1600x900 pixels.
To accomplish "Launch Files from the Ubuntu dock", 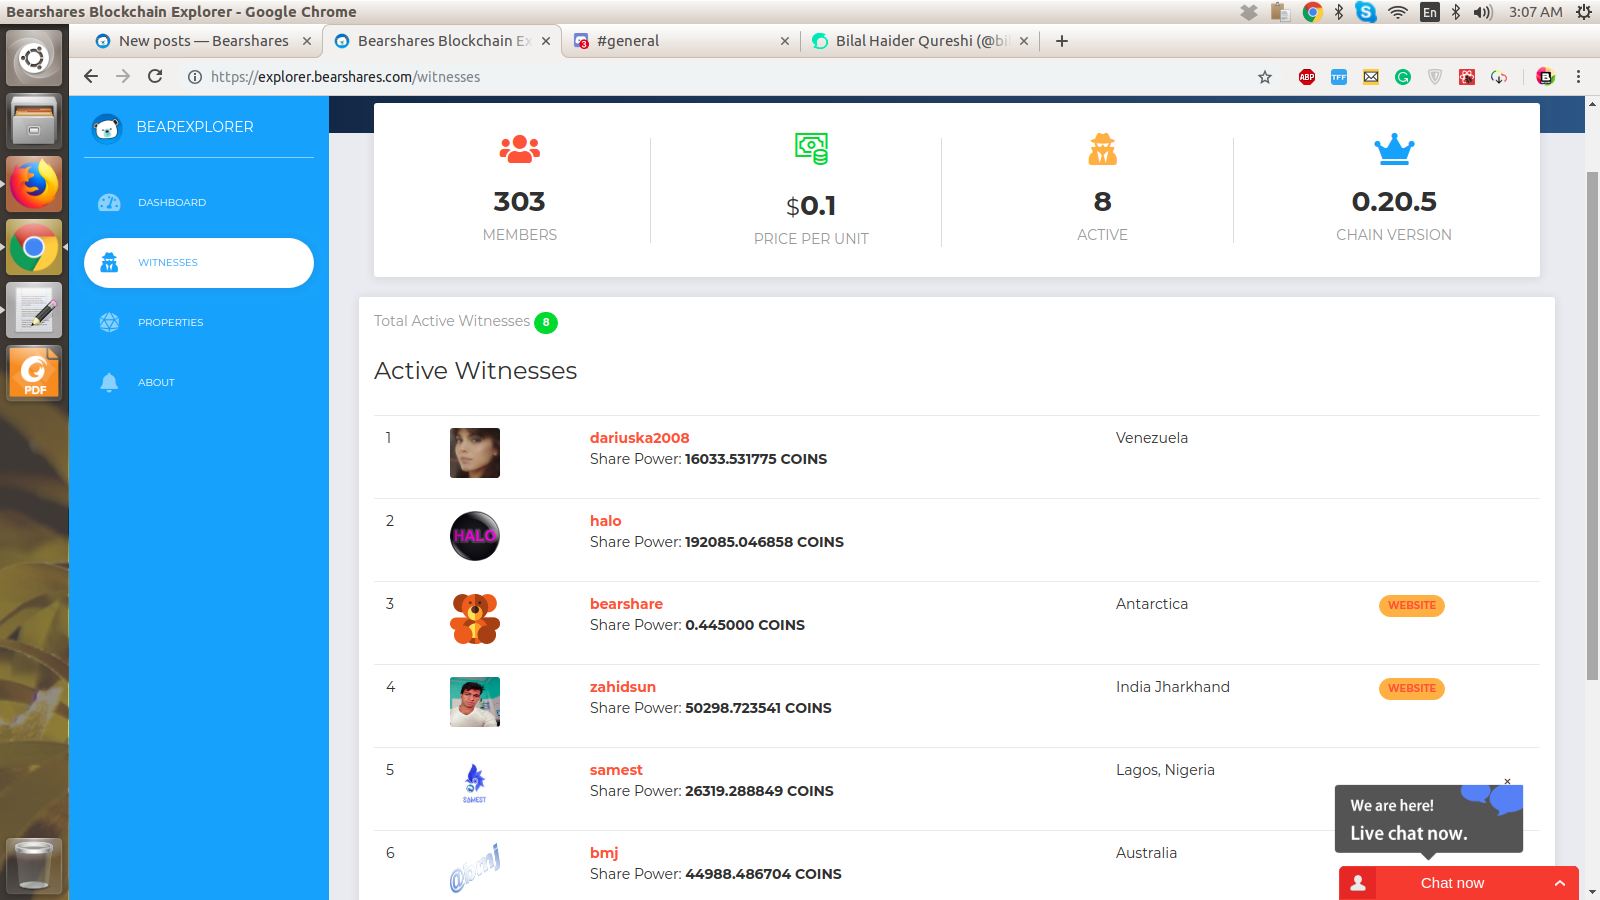I will click(34, 121).
